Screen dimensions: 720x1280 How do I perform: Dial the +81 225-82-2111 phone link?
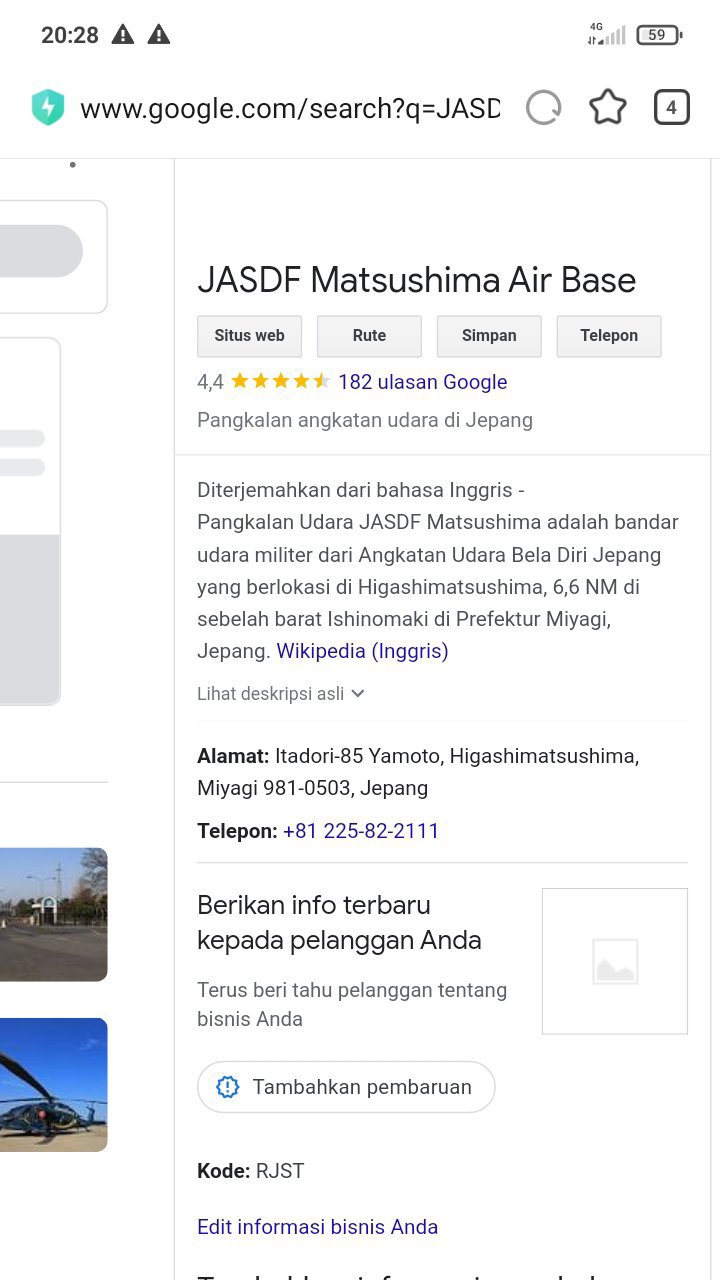coord(361,831)
